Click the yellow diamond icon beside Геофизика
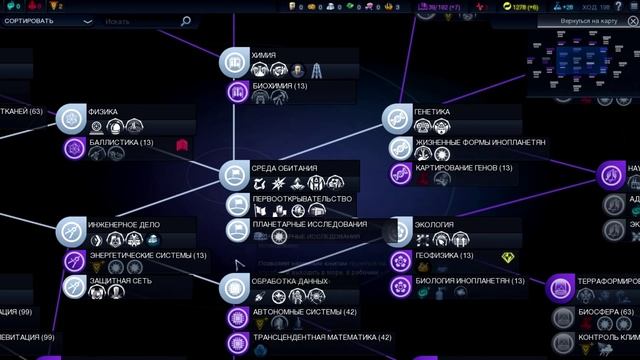This screenshot has height=360, width=640. point(508,258)
